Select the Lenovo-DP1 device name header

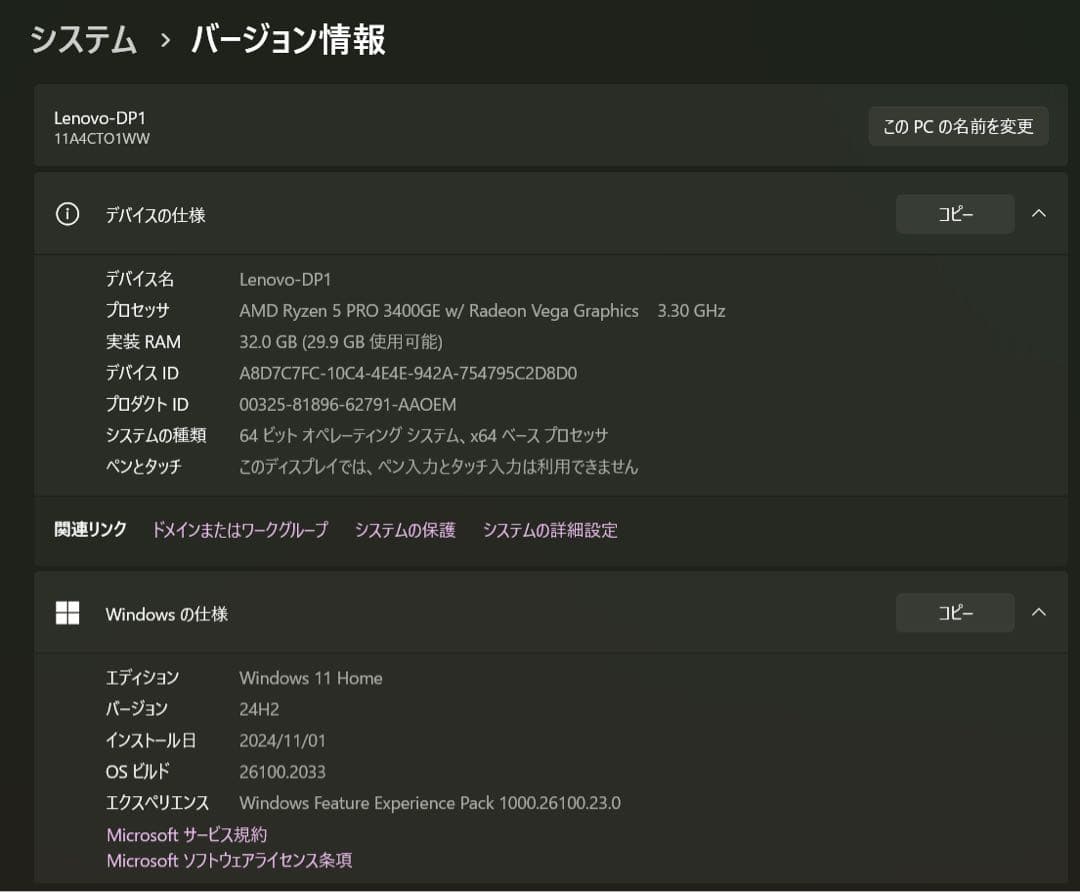point(97,118)
